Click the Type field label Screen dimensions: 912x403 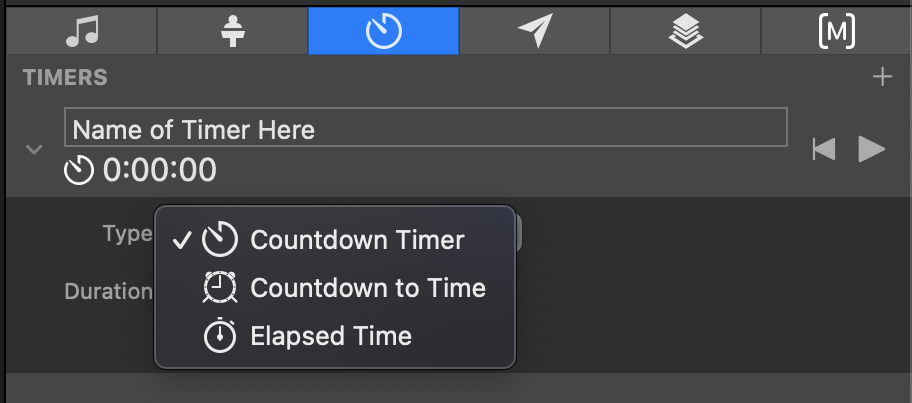tap(126, 233)
